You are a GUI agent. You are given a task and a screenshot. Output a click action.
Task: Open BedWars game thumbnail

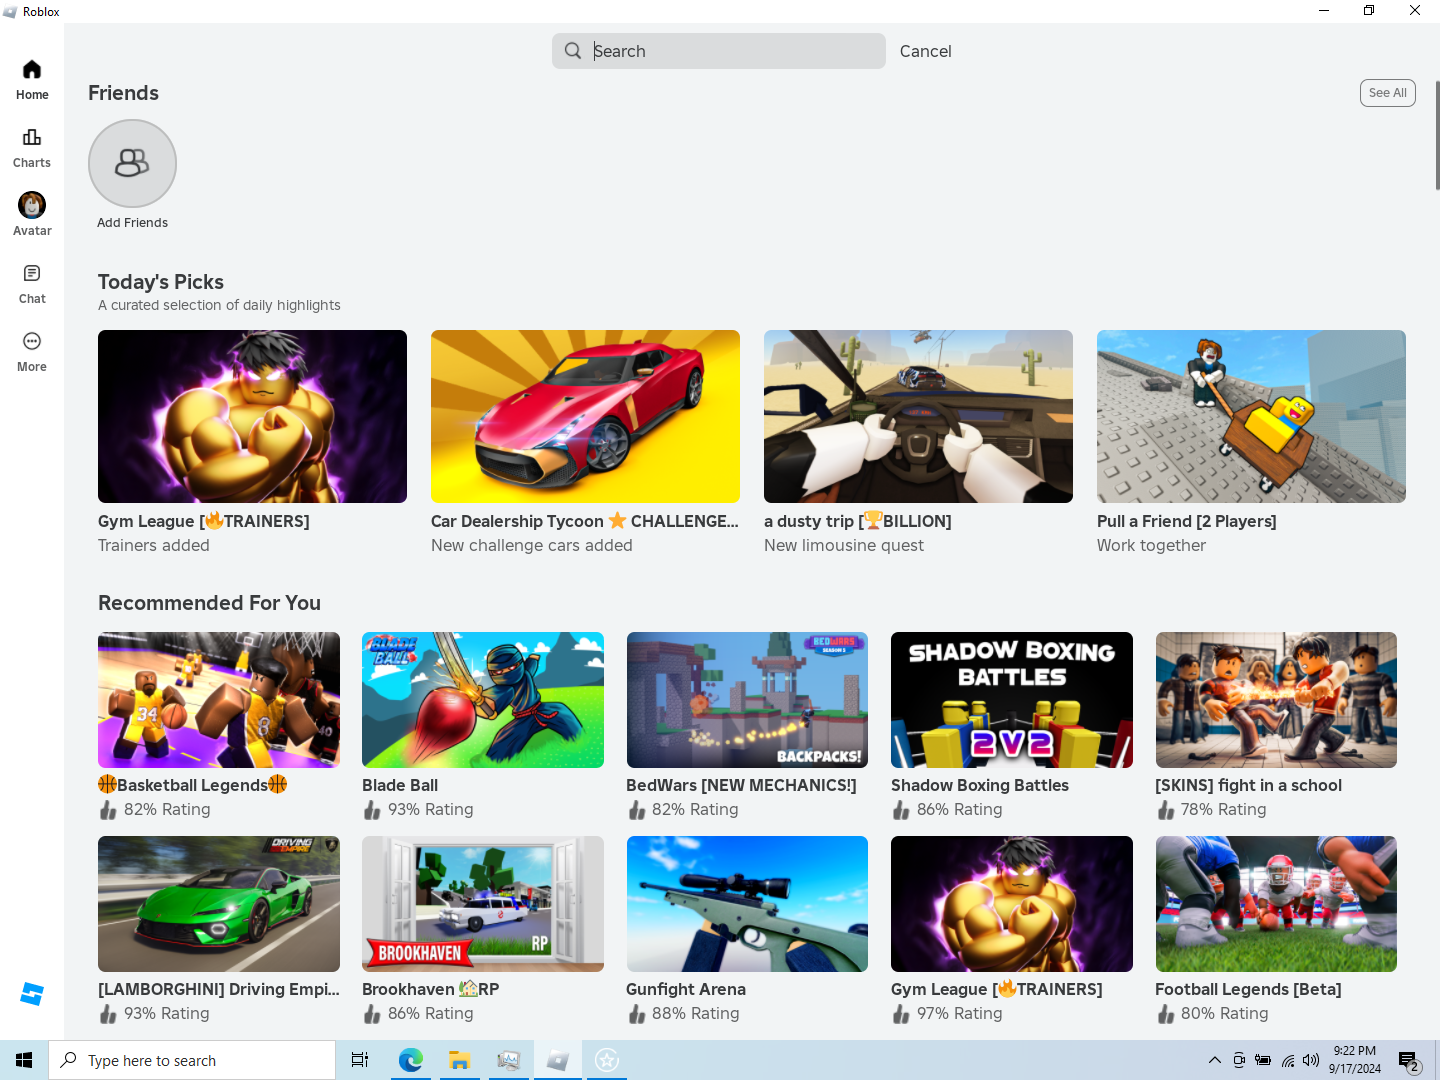(x=747, y=700)
